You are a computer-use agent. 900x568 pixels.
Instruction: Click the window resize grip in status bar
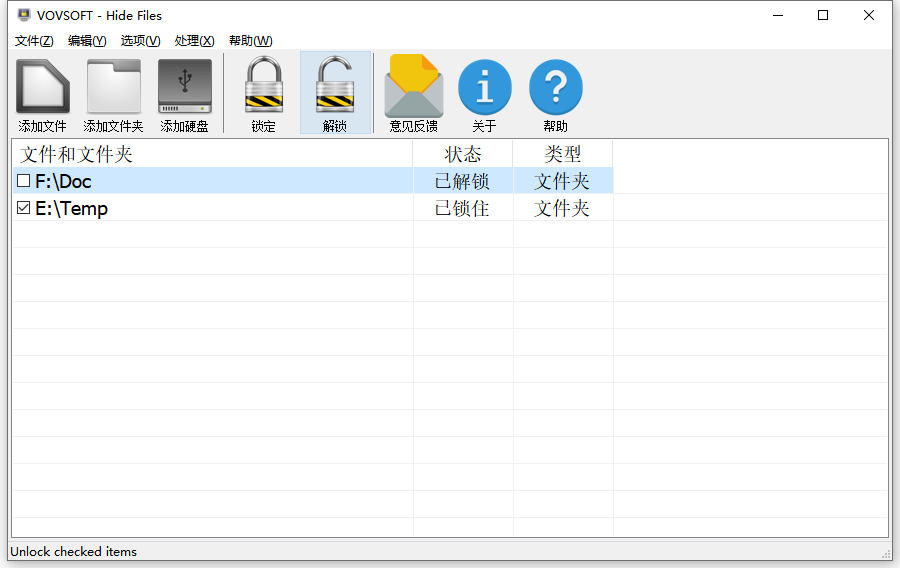[x=886, y=553]
